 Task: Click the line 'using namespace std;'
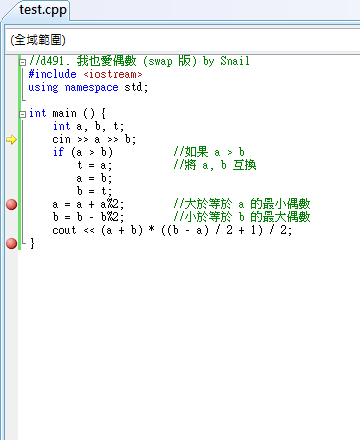pos(88,87)
